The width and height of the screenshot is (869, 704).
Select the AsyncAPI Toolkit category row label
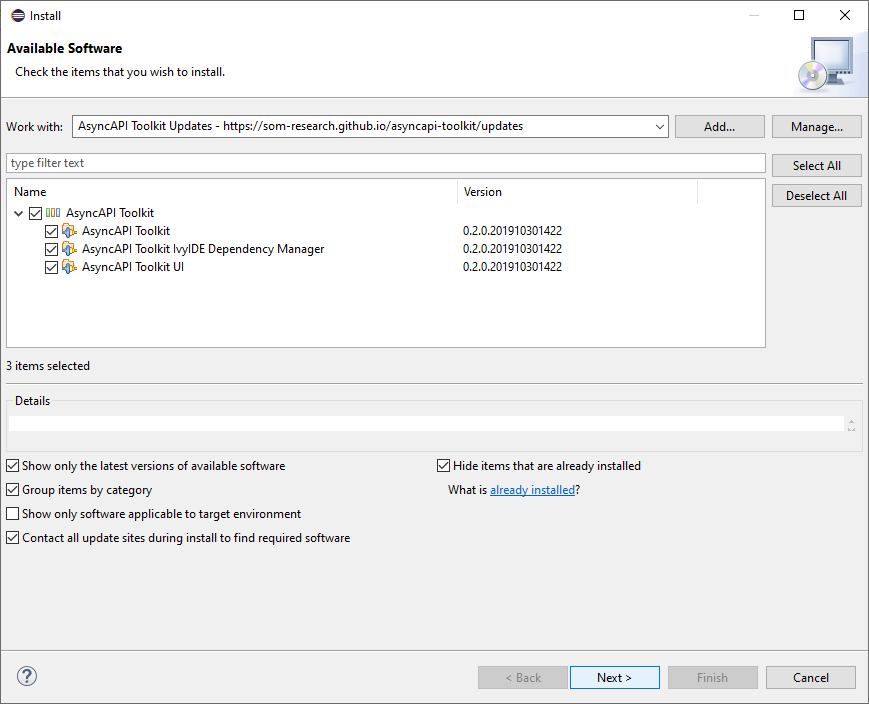tap(110, 213)
